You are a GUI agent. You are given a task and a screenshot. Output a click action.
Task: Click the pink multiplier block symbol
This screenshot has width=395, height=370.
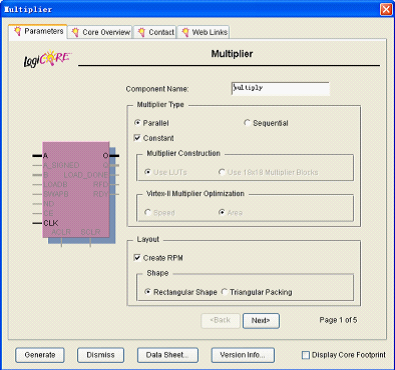(76, 190)
